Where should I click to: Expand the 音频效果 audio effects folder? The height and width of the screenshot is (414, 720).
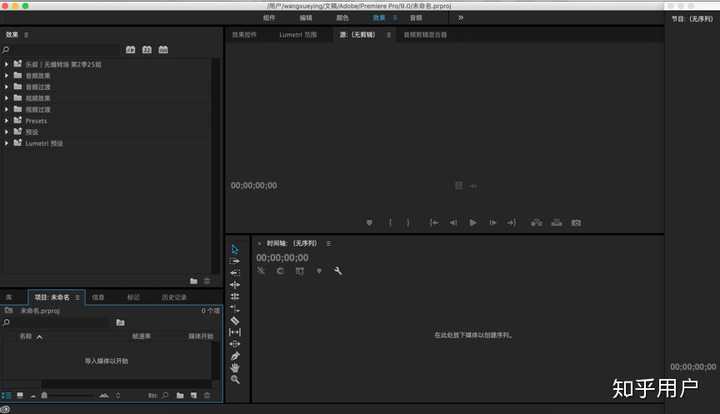pyautogui.click(x=6, y=76)
